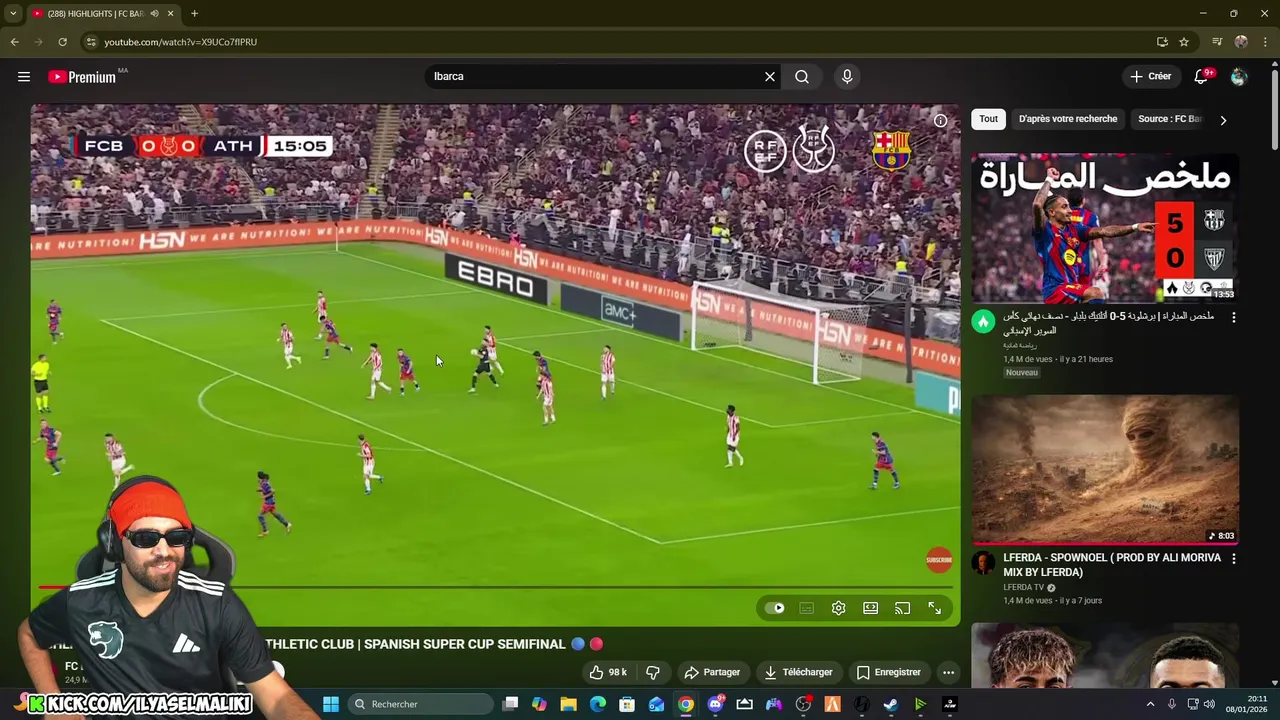
Task: Enter full screen mode
Action: pos(935,608)
